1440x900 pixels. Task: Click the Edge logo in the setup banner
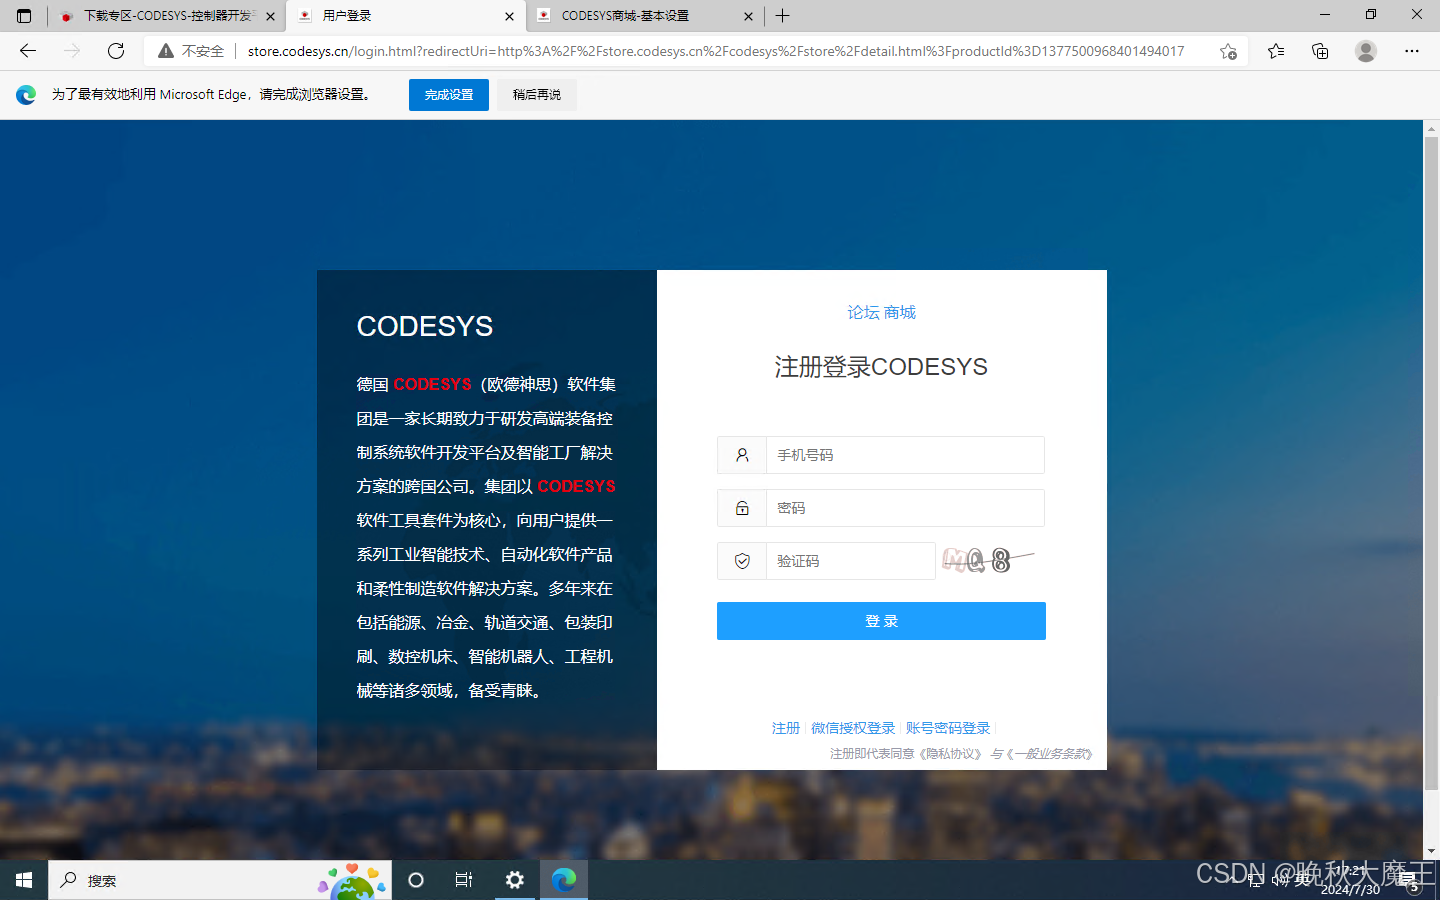26,95
